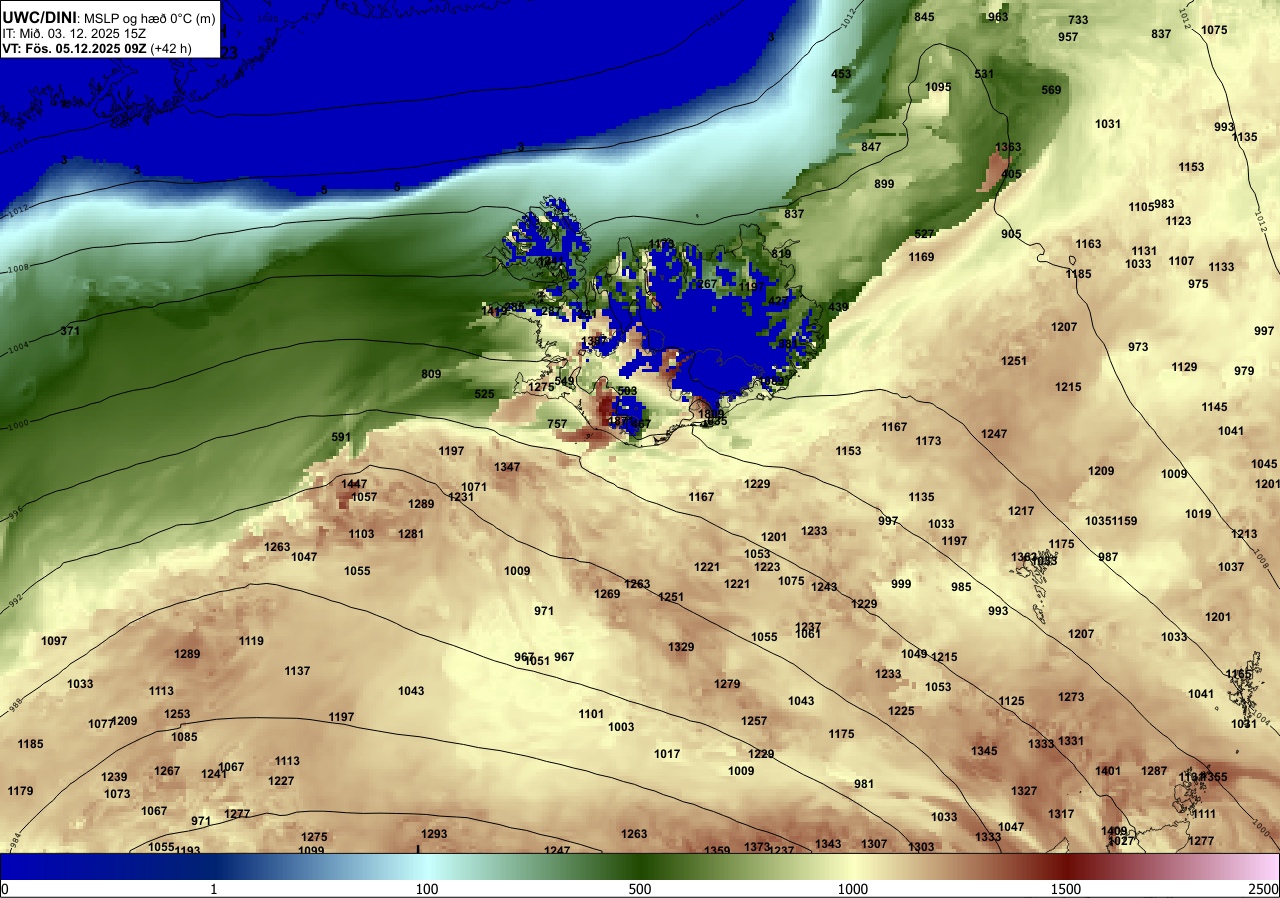
Task: Click the map value 757
Action: (557, 424)
